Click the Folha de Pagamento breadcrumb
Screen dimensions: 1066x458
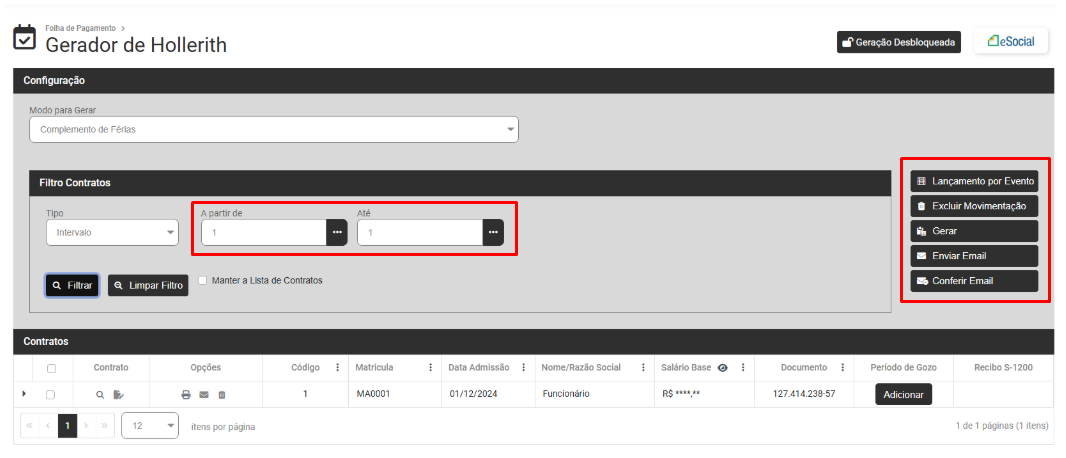pyautogui.click(x=80, y=29)
